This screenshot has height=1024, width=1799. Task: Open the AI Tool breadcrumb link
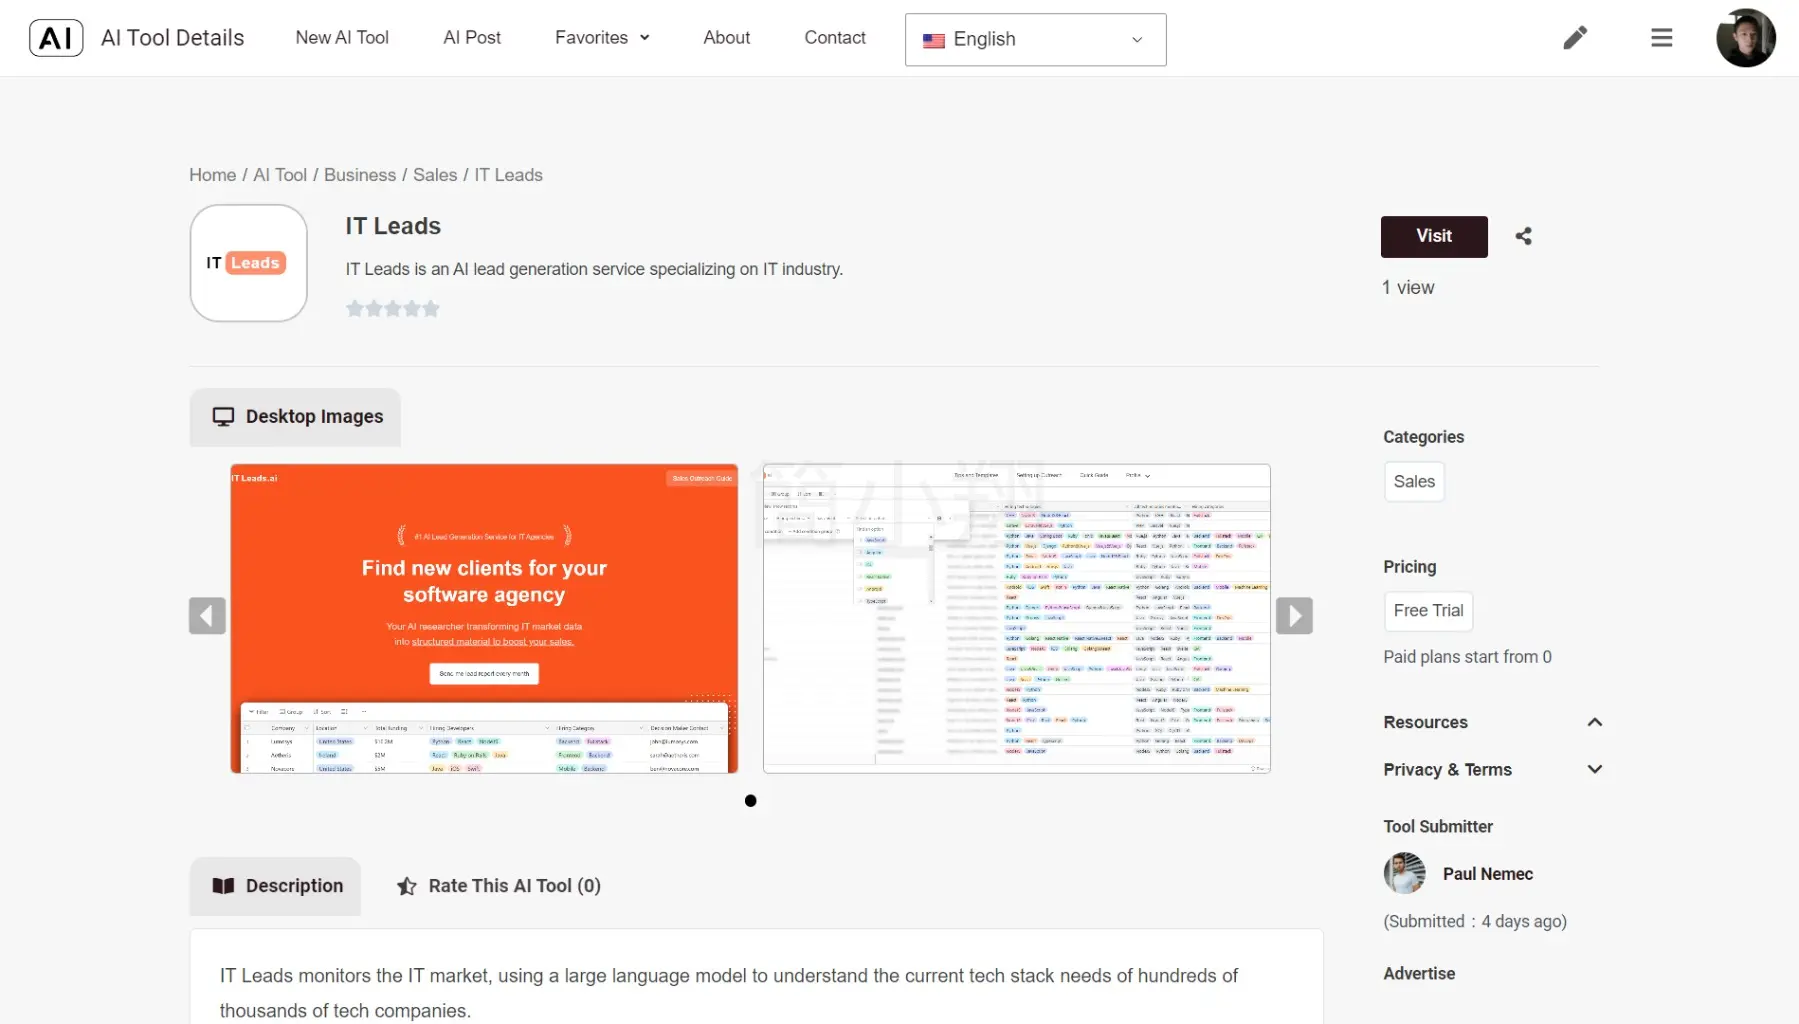point(280,175)
